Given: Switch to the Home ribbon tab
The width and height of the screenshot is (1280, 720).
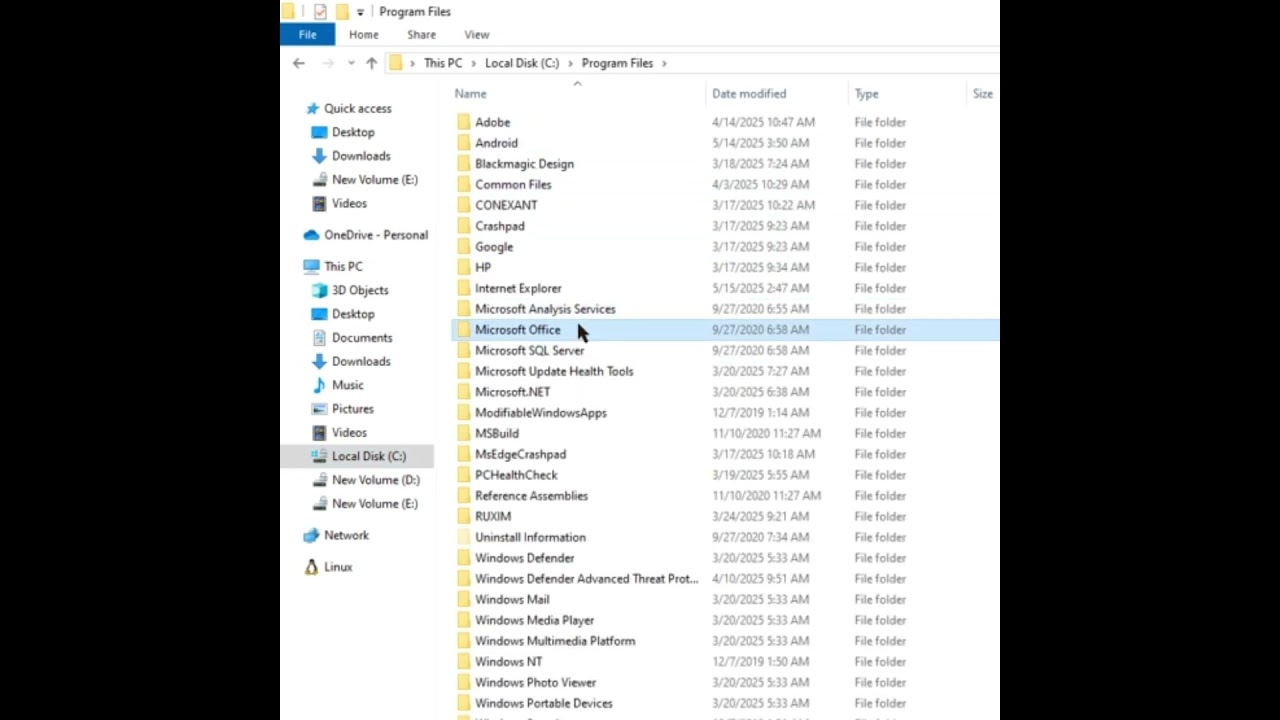Looking at the screenshot, I should click(x=364, y=35).
